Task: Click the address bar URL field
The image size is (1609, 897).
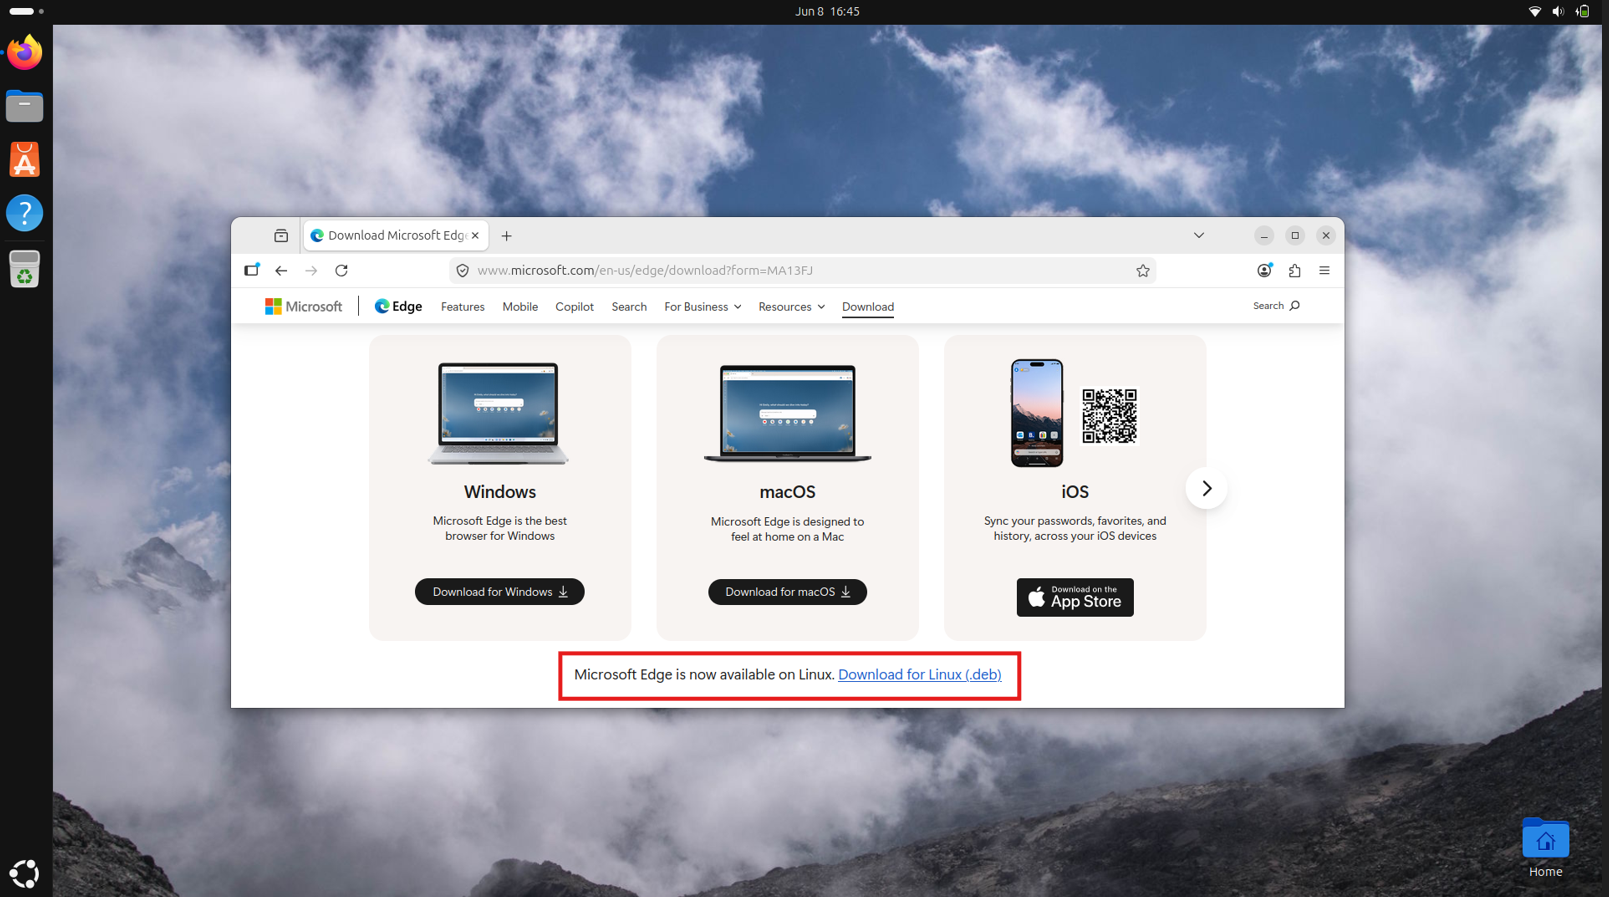Action: [800, 270]
